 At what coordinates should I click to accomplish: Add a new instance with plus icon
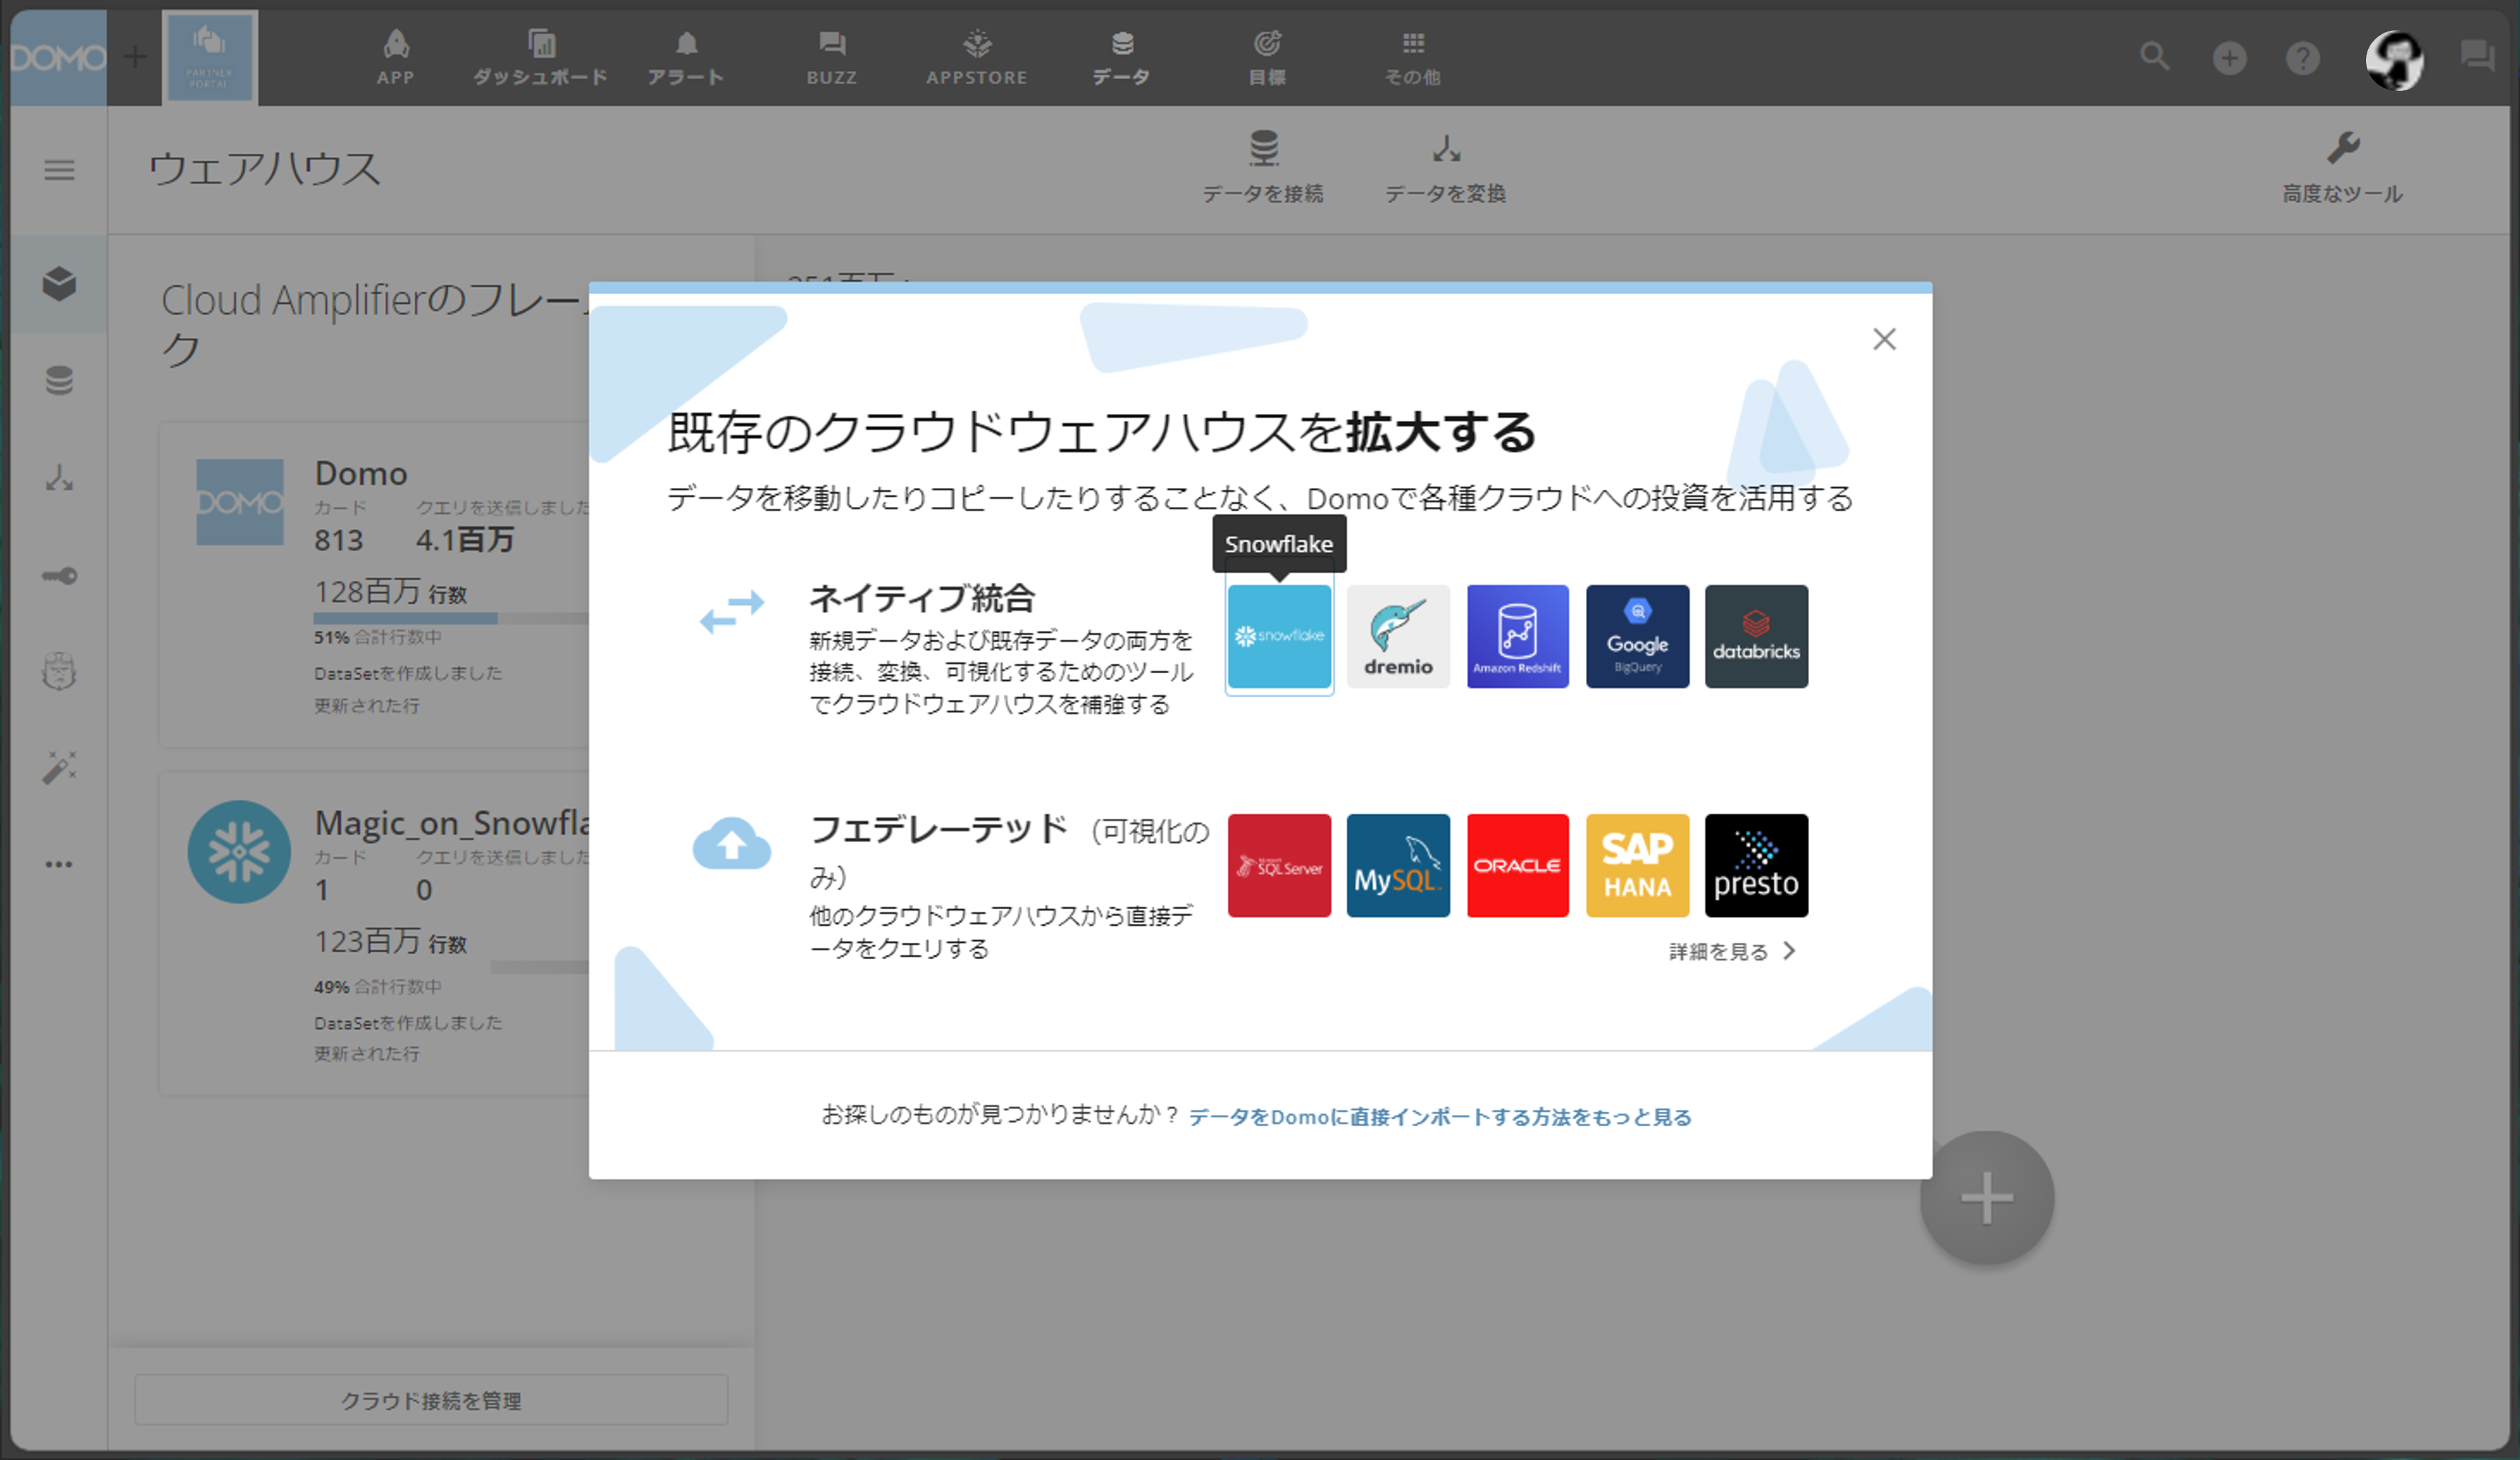pos(135,57)
